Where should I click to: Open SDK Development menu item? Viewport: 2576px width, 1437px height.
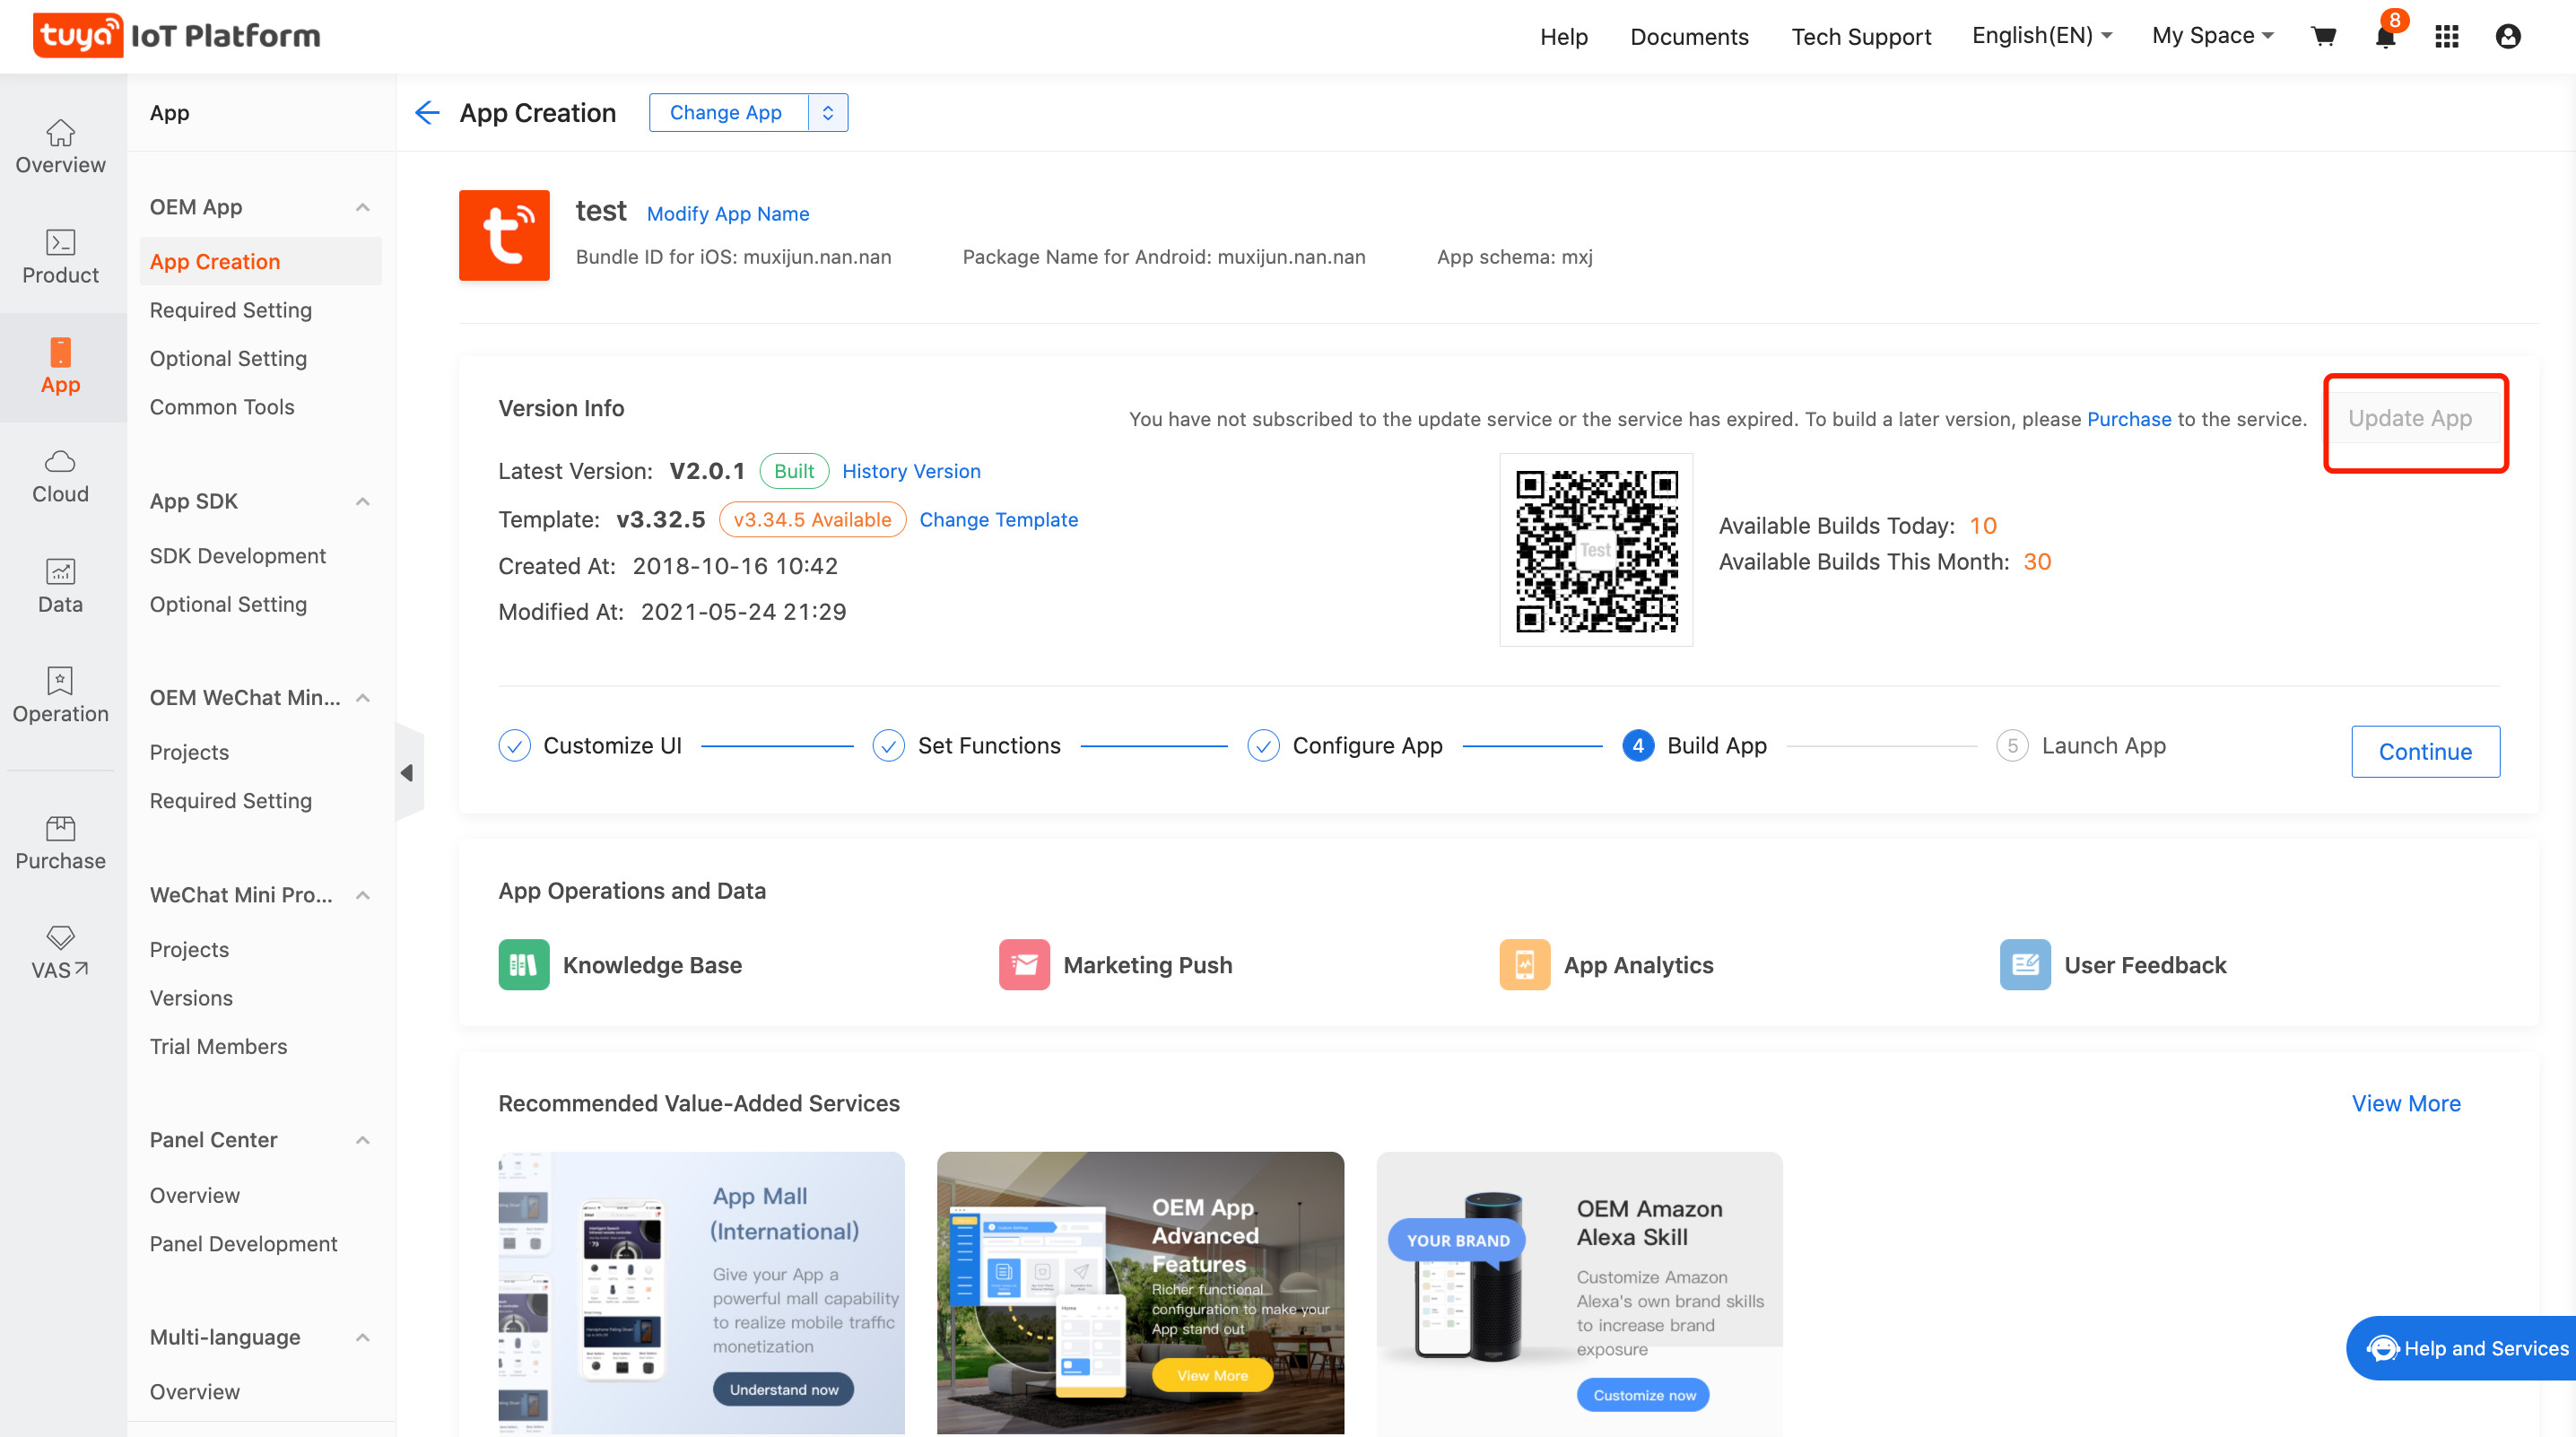tap(238, 556)
